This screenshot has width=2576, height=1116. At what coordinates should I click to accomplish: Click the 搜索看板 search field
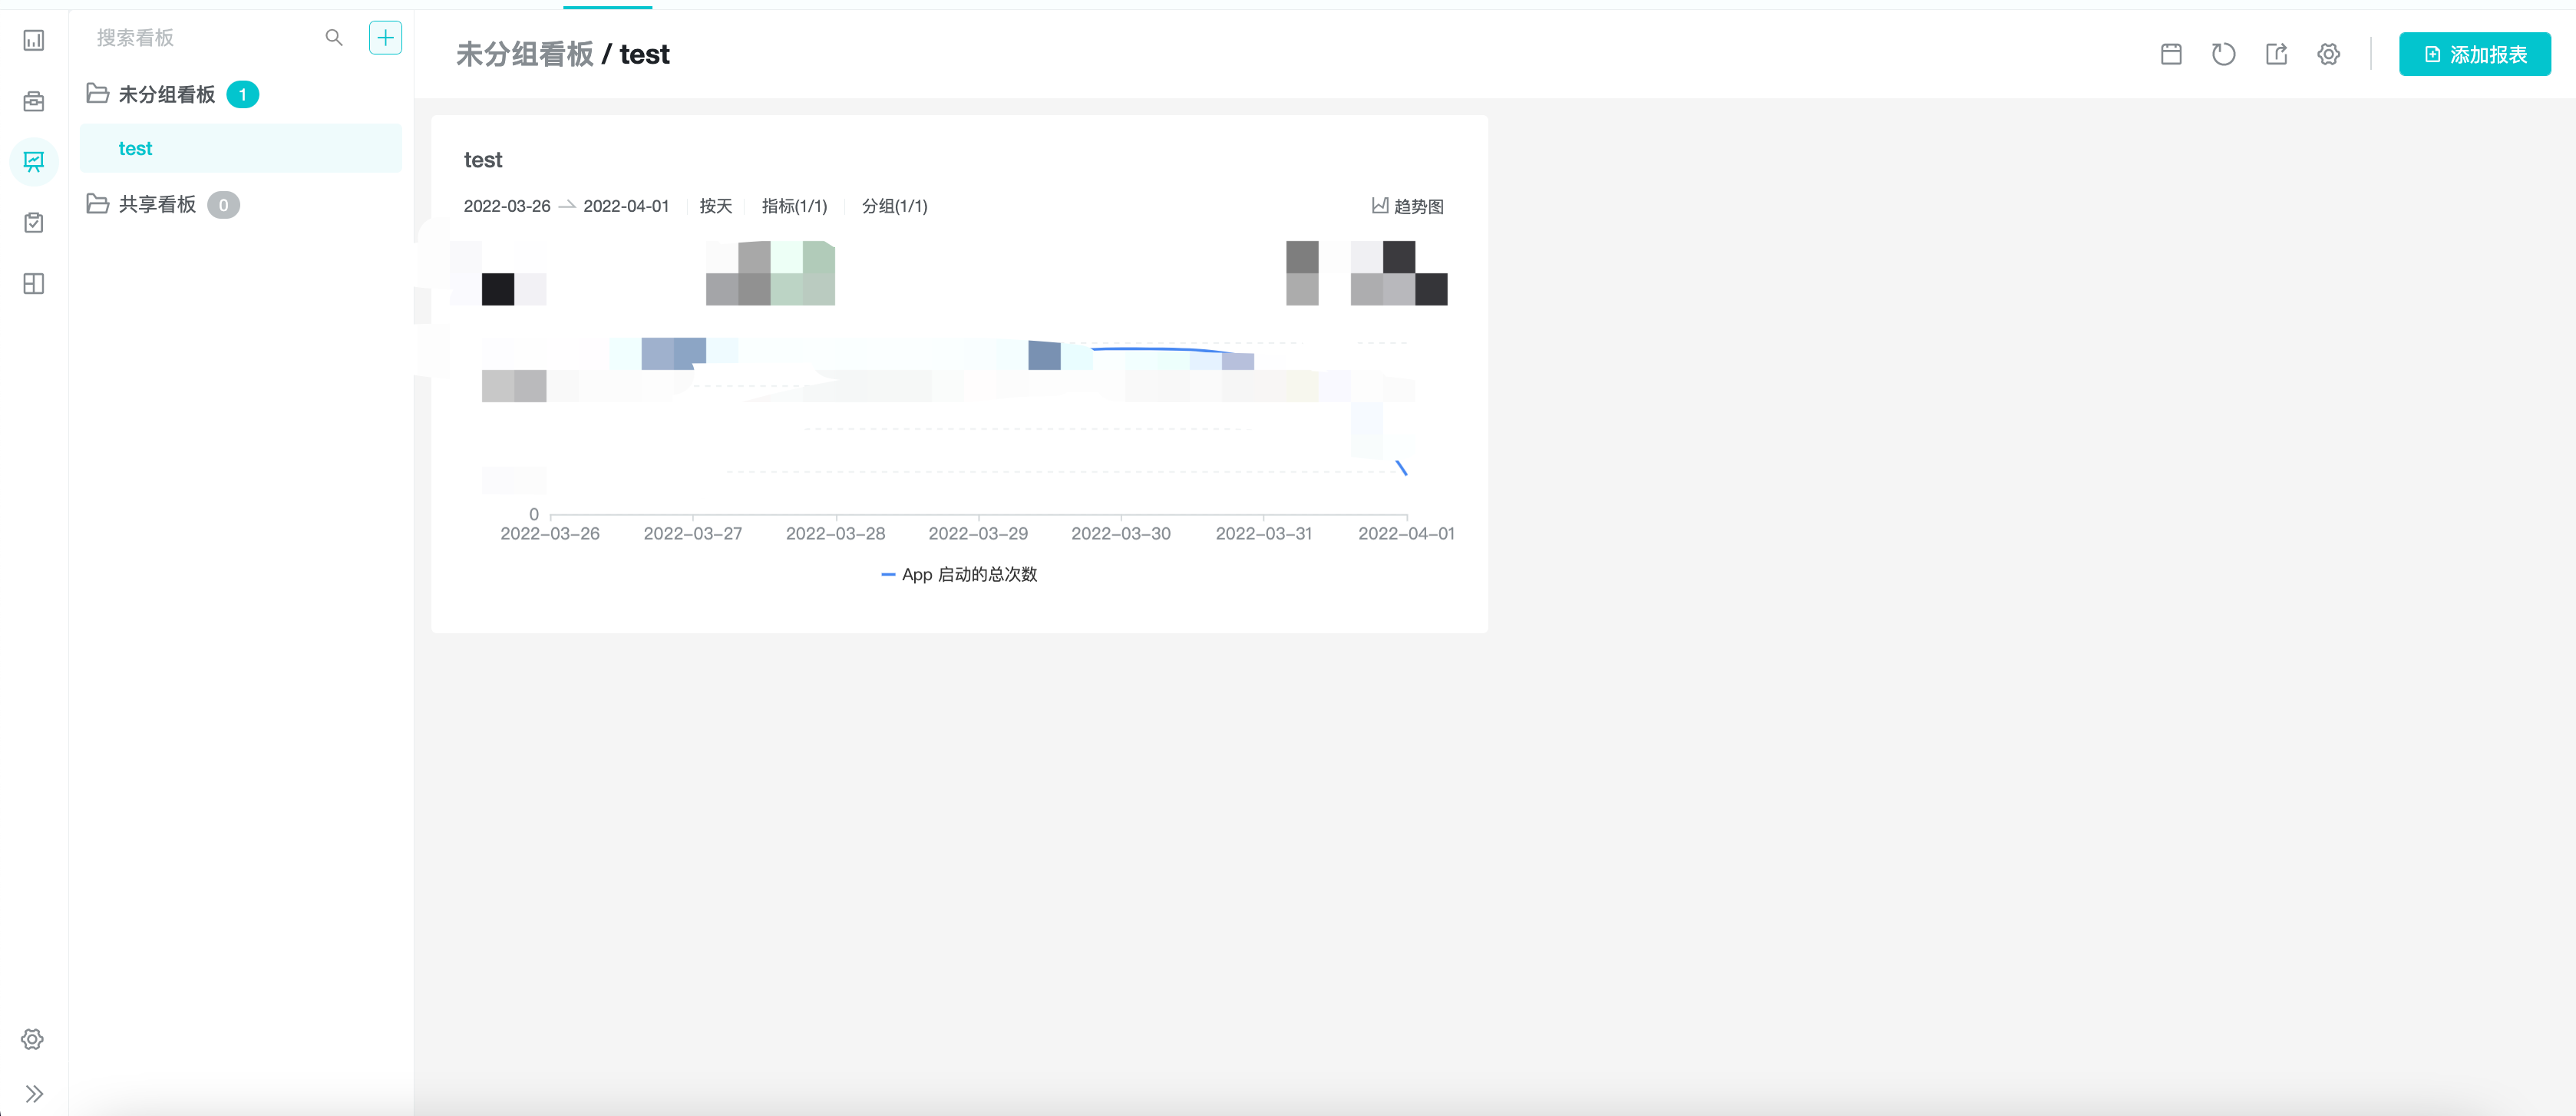pyautogui.click(x=200, y=38)
